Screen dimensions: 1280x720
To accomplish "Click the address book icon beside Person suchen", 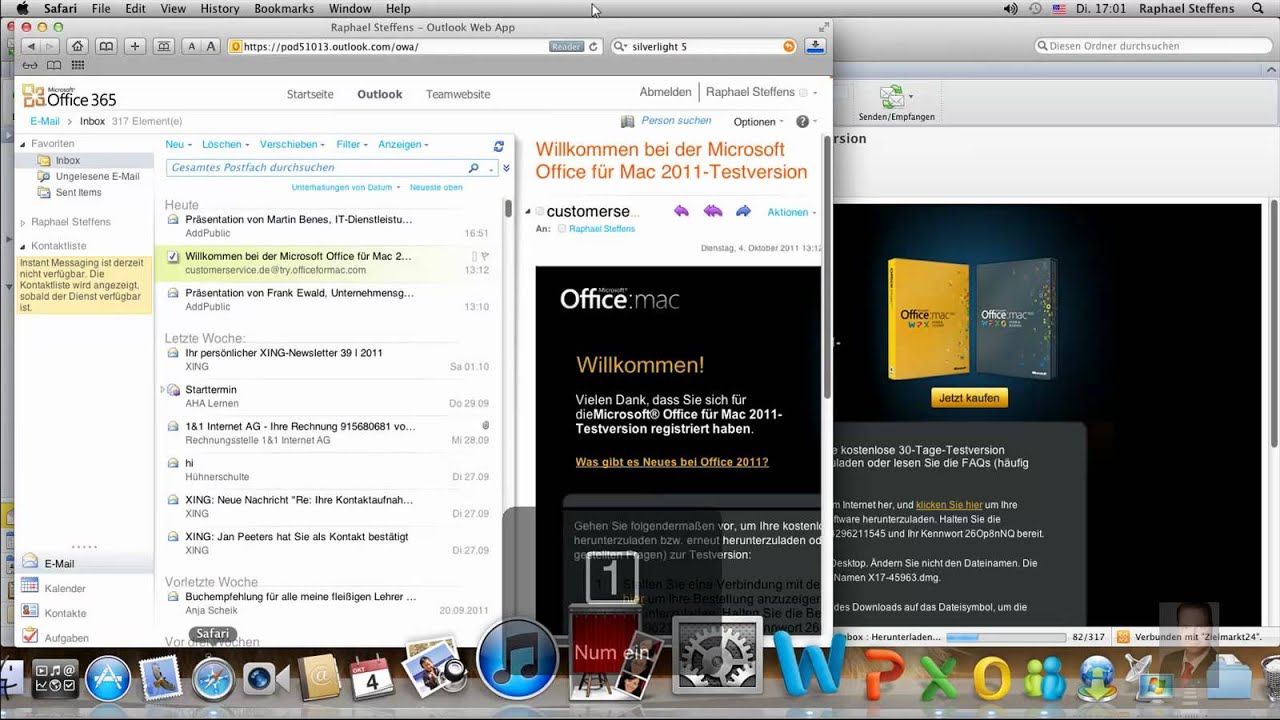I will [628, 121].
